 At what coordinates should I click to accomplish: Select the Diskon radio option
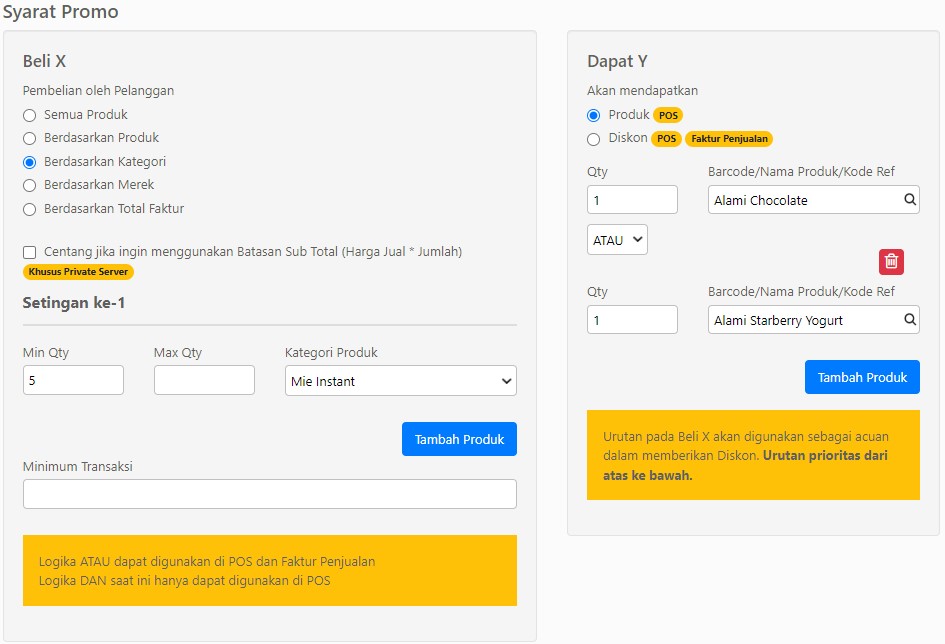click(x=594, y=139)
